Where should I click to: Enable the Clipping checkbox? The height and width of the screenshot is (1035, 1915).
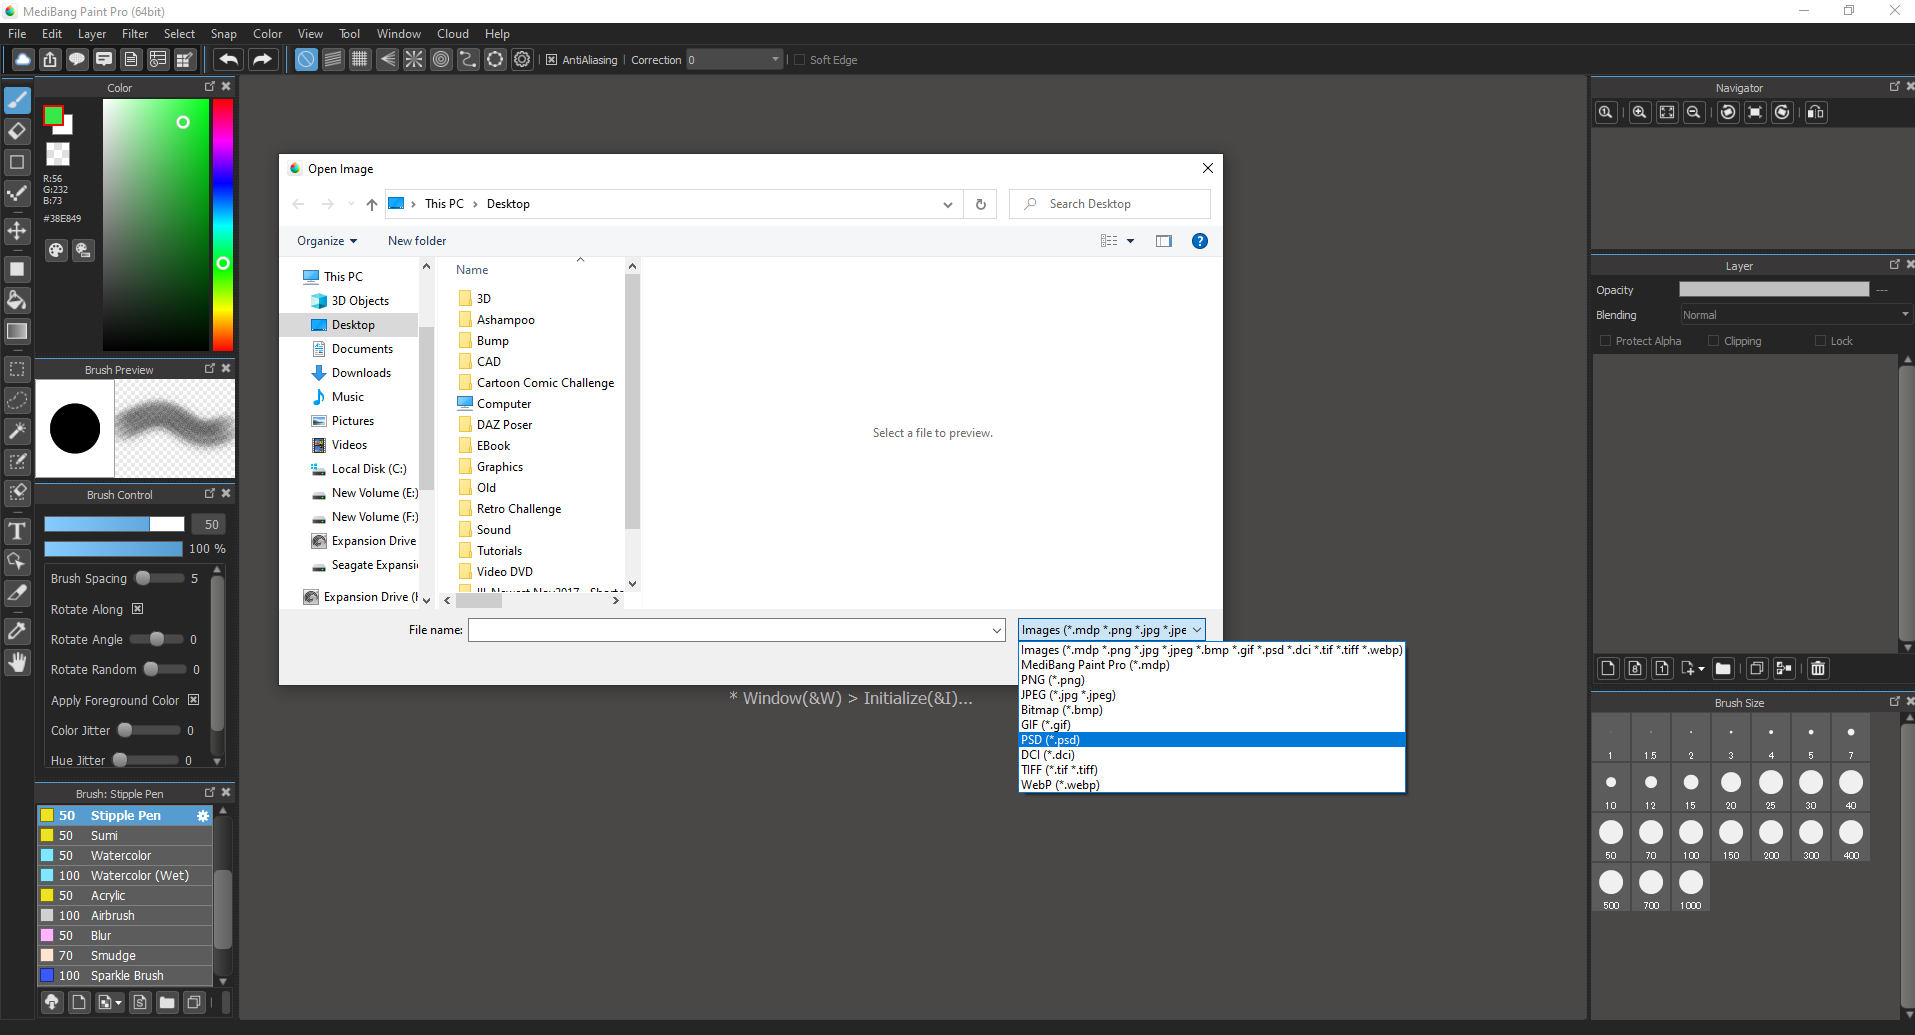click(x=1714, y=341)
